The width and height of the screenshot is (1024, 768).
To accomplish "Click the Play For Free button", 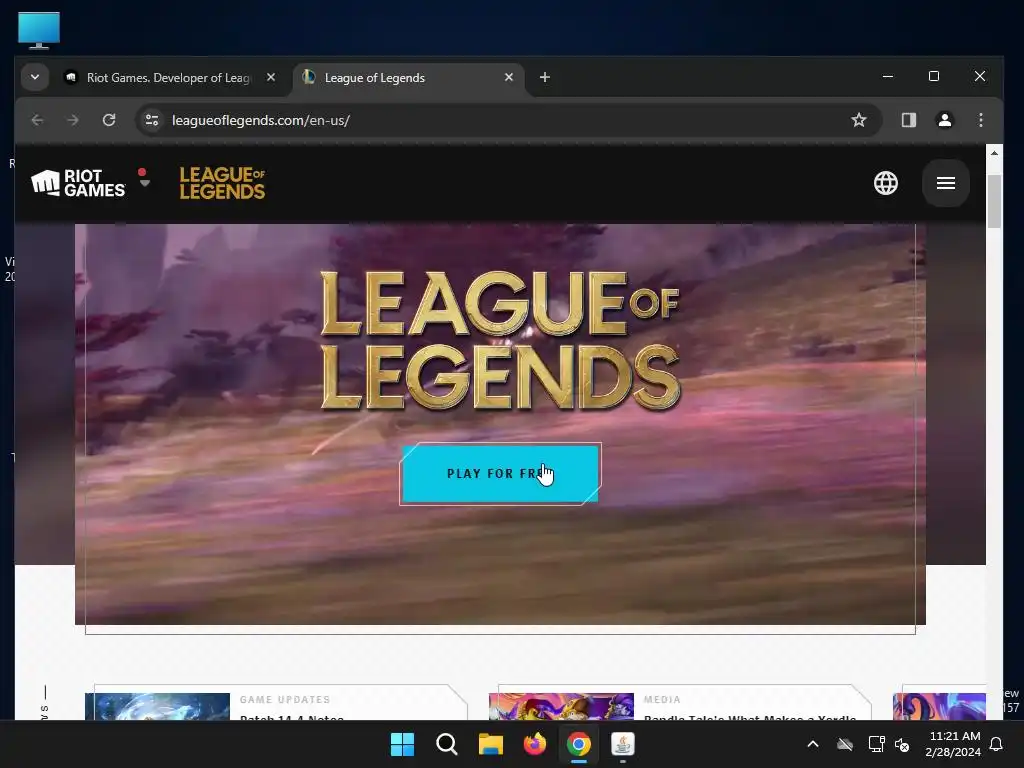I will pyautogui.click(x=500, y=473).
